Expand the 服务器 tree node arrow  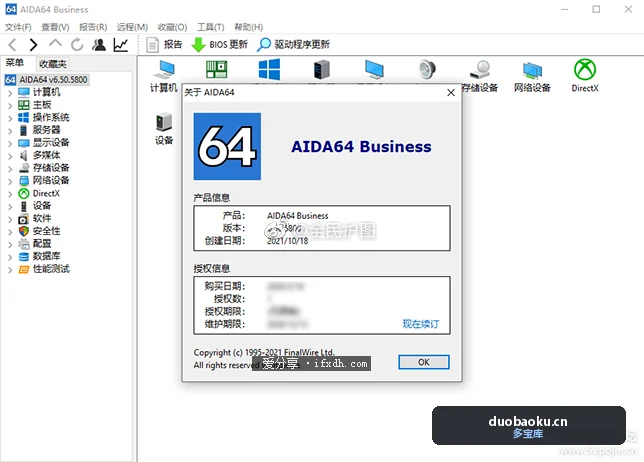(x=10, y=131)
